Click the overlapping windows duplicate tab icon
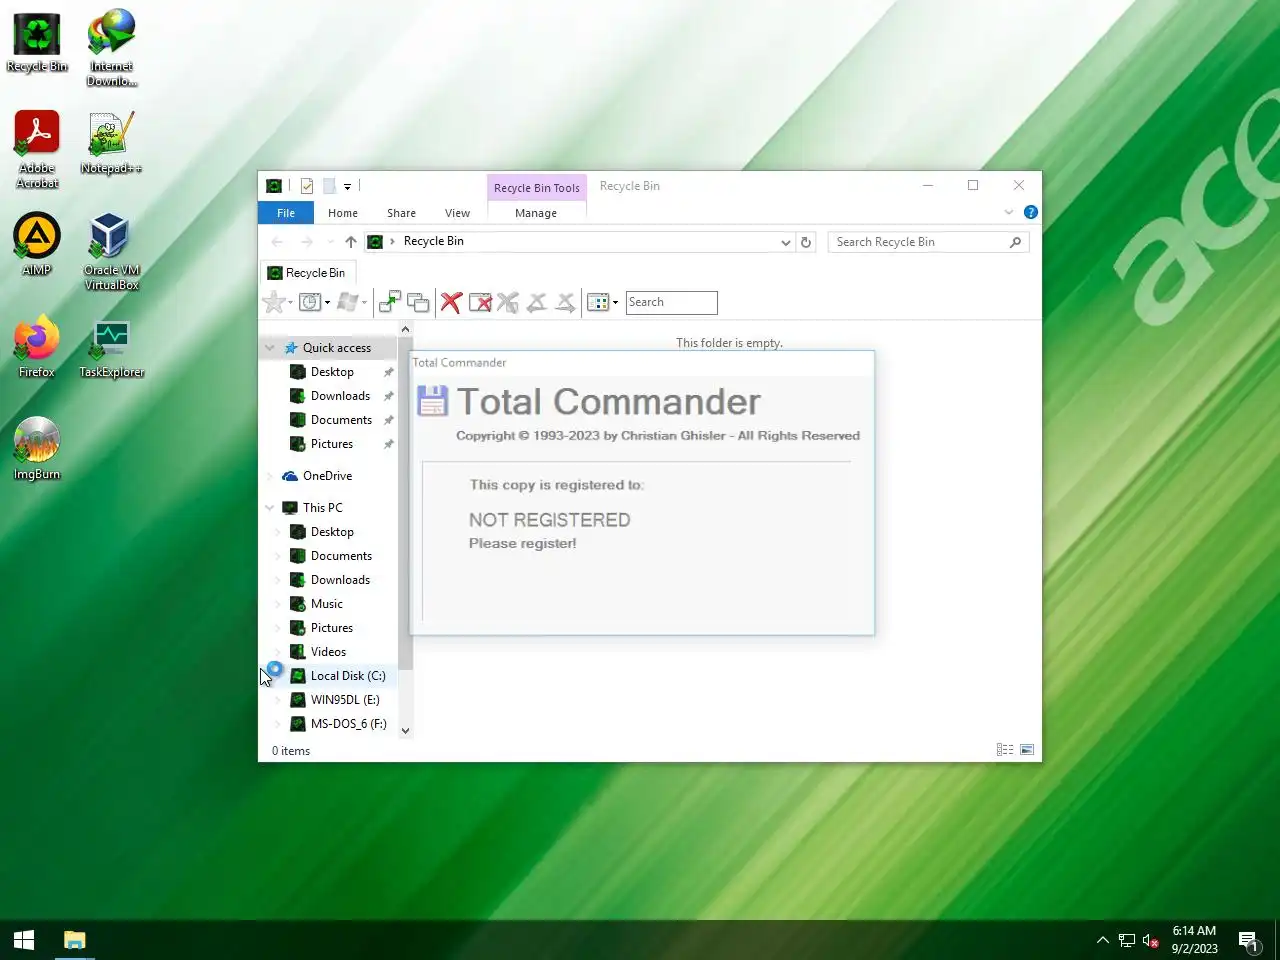The image size is (1280, 960). (418, 302)
